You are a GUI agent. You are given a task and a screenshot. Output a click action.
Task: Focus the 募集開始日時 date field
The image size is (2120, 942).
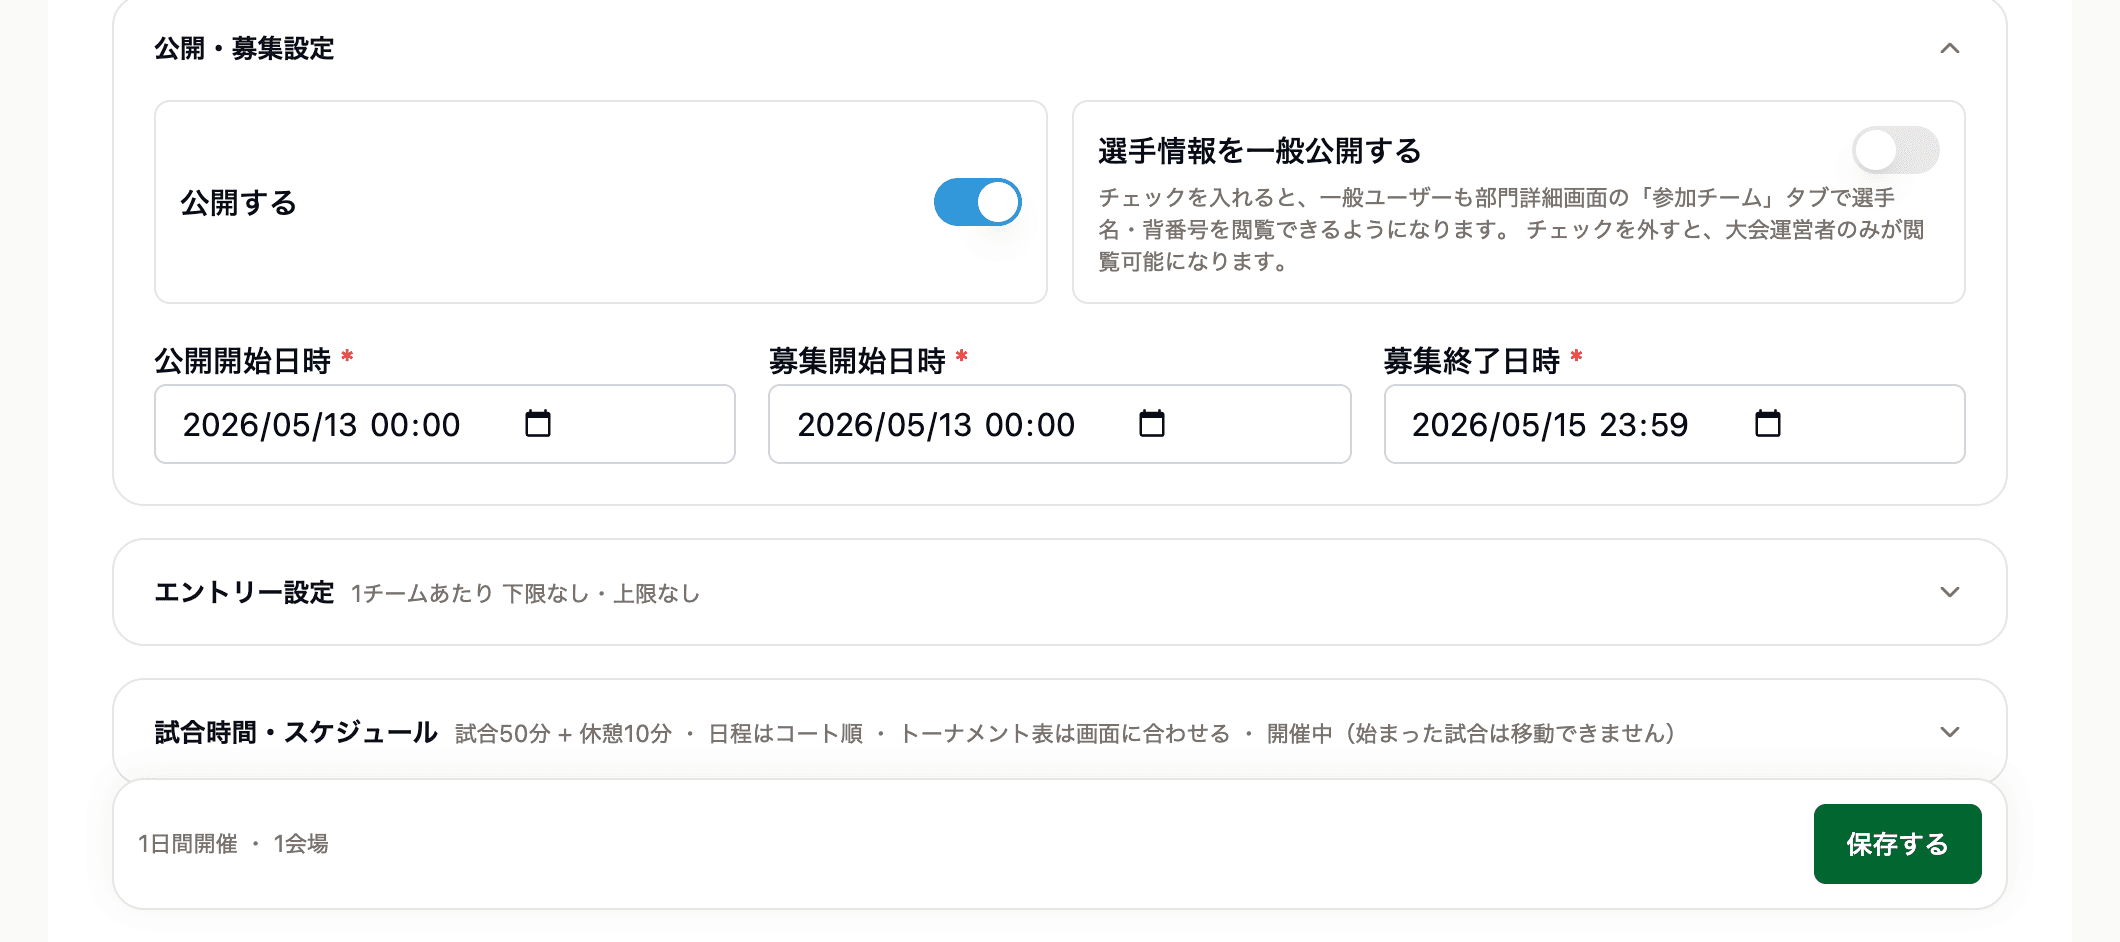[x=1060, y=424]
